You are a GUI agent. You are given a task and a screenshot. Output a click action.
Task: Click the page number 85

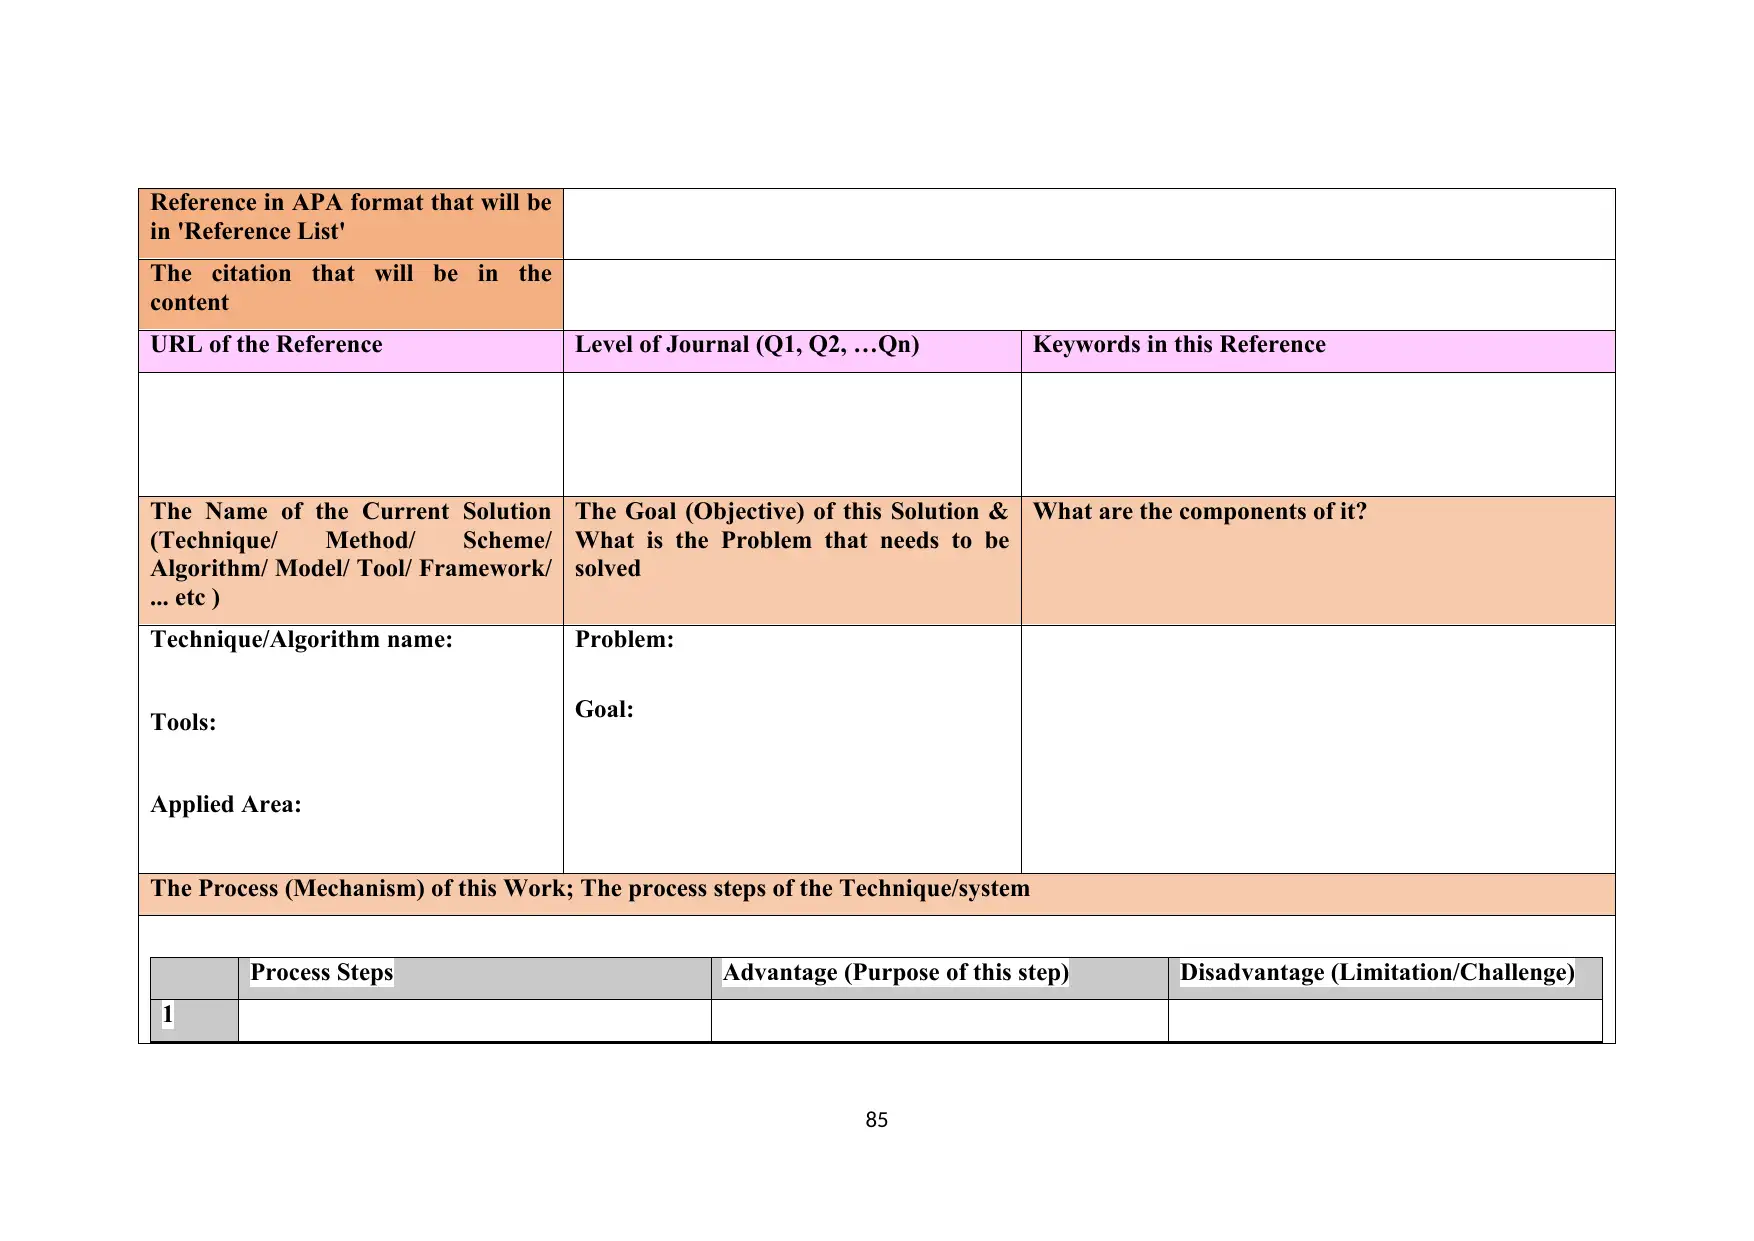pyautogui.click(x=877, y=1120)
